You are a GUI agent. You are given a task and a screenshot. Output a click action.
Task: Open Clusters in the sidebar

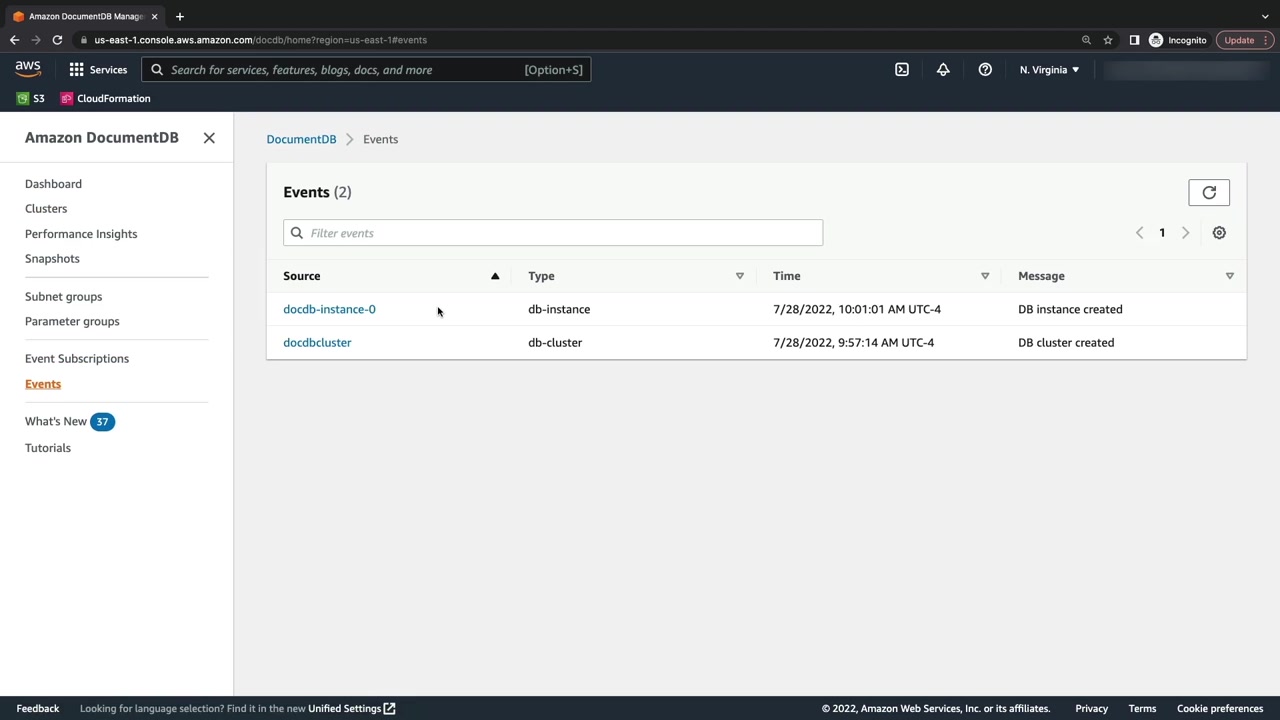[46, 209]
